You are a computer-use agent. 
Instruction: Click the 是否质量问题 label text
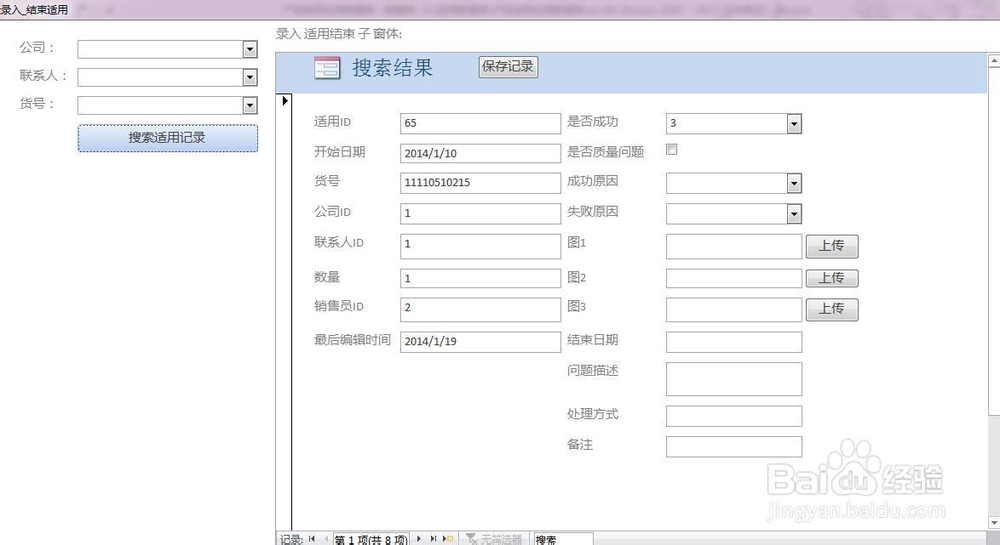click(x=605, y=152)
